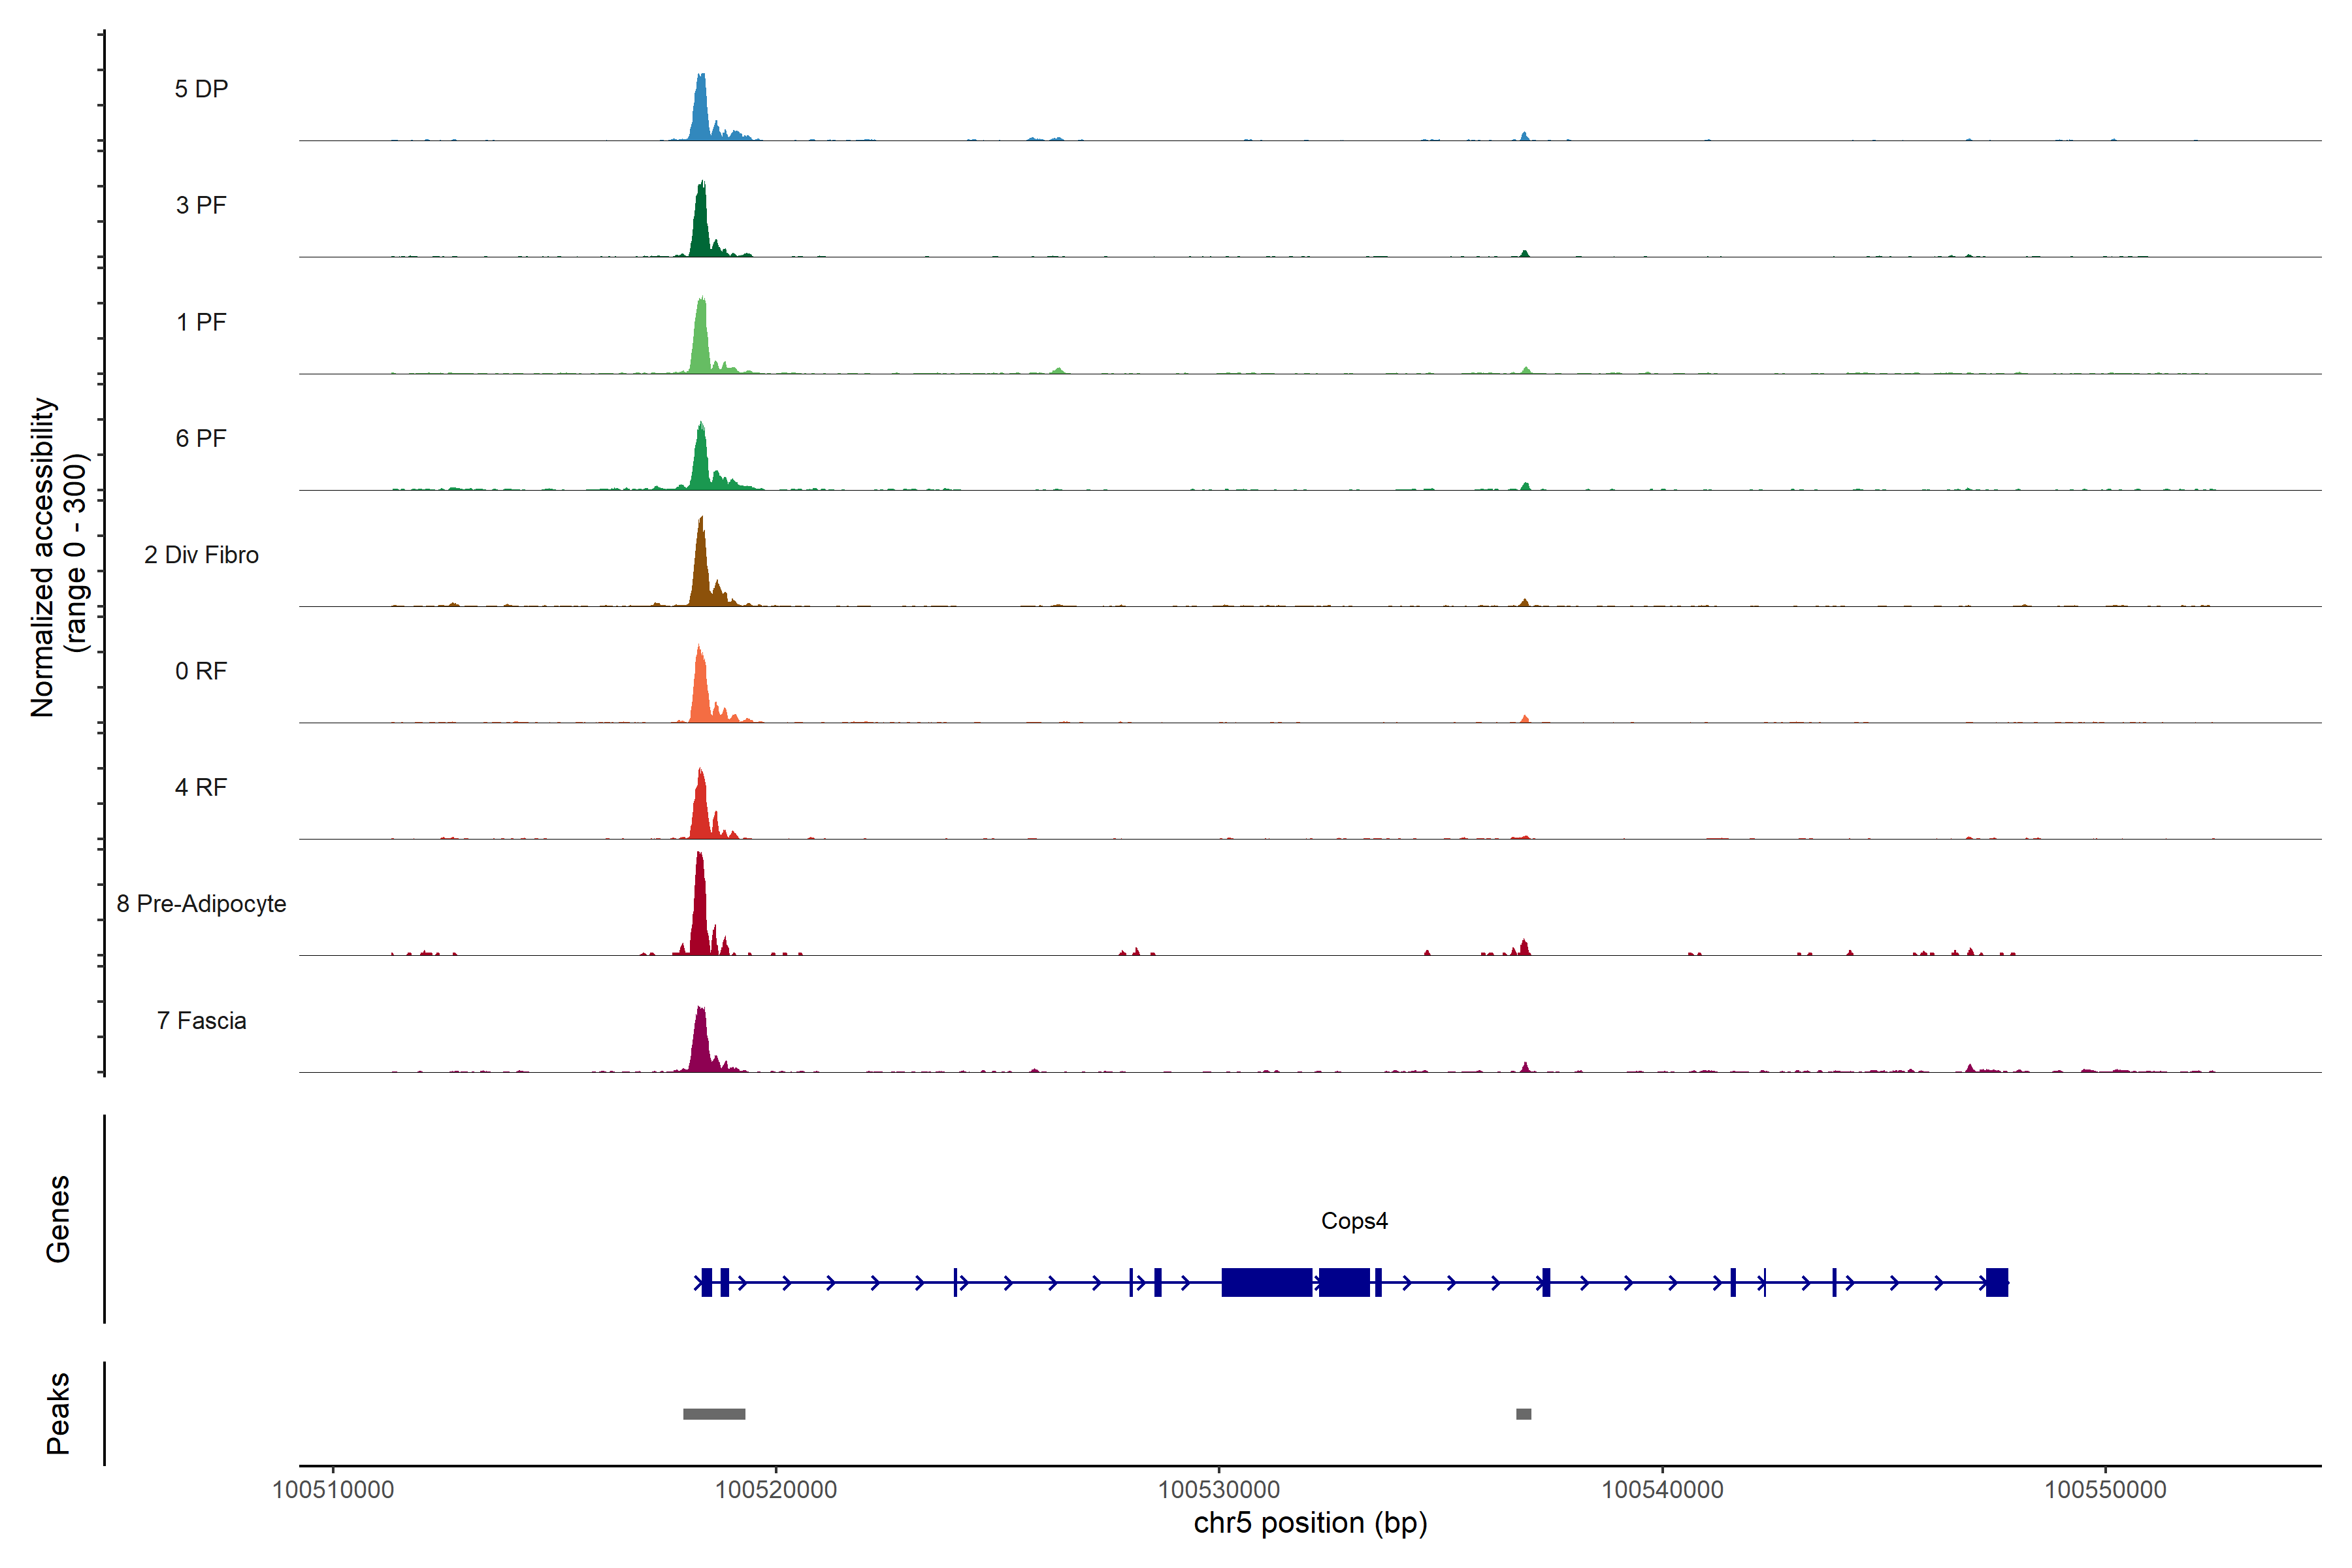Click the 100510000 axis tick label
Viewport: 2352px width, 1568px height.
(333, 1489)
